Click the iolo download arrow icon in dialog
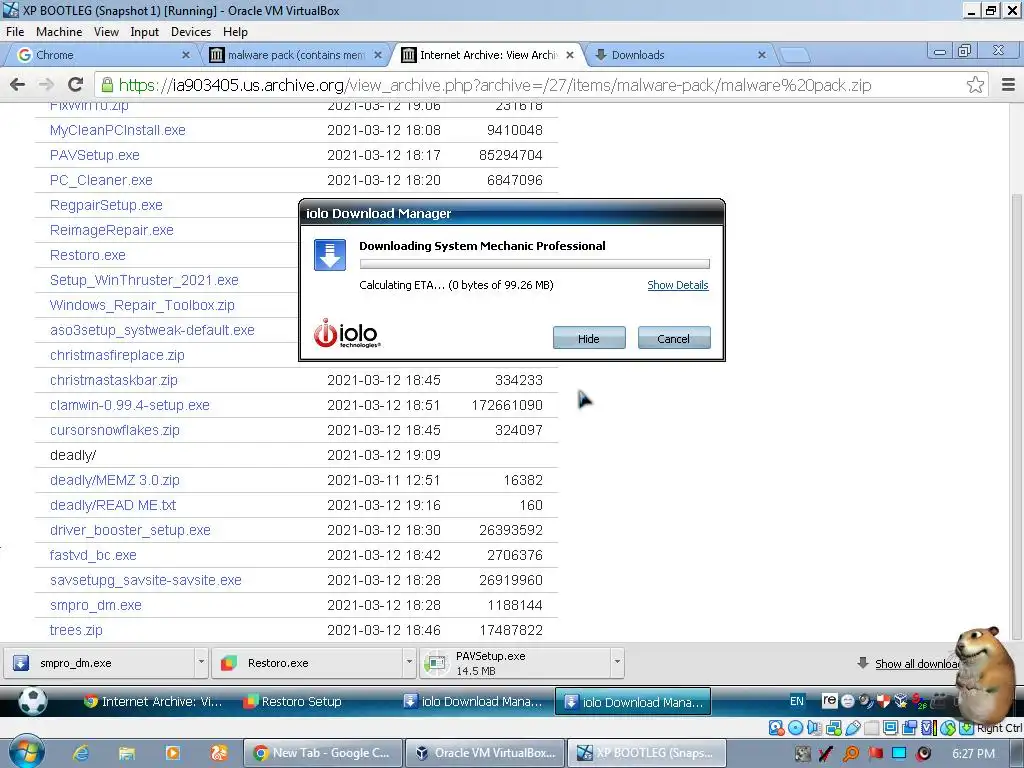 [330, 255]
